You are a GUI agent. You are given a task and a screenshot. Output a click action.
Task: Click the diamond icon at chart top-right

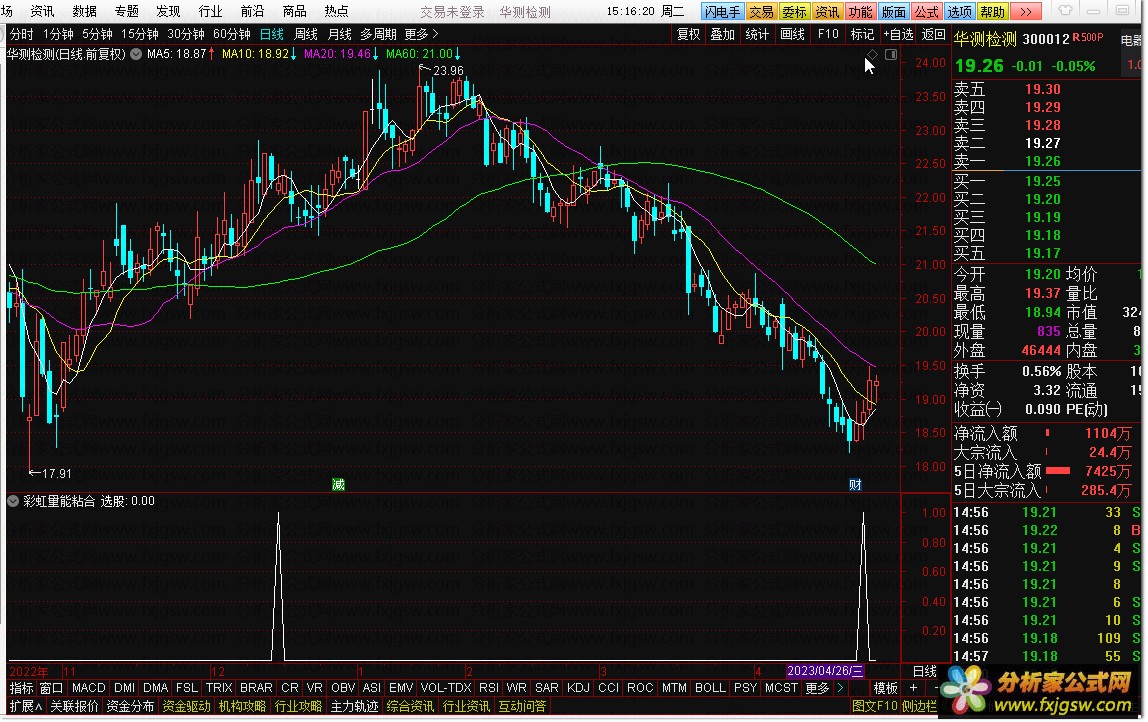click(872, 55)
